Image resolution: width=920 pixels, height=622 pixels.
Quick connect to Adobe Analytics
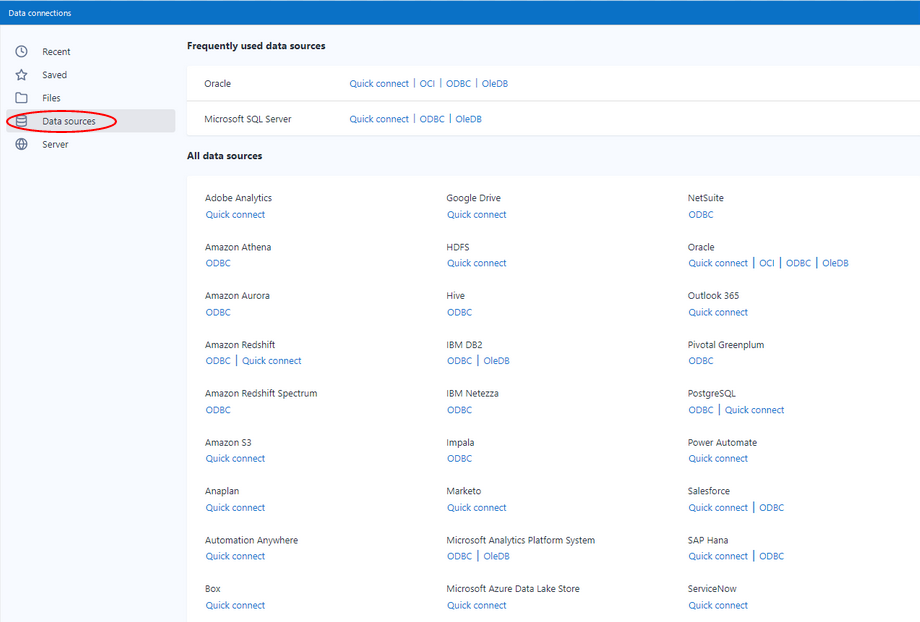pyautogui.click(x=235, y=214)
